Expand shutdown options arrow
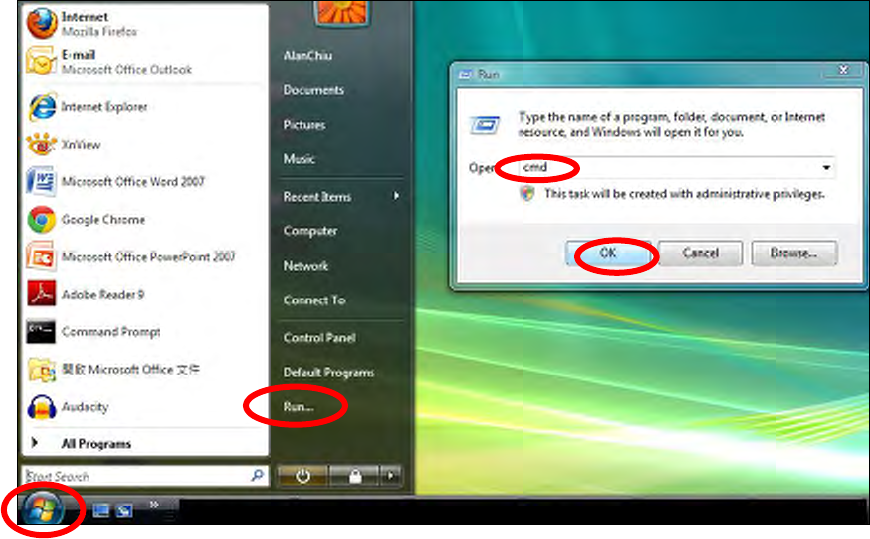 tap(391, 476)
